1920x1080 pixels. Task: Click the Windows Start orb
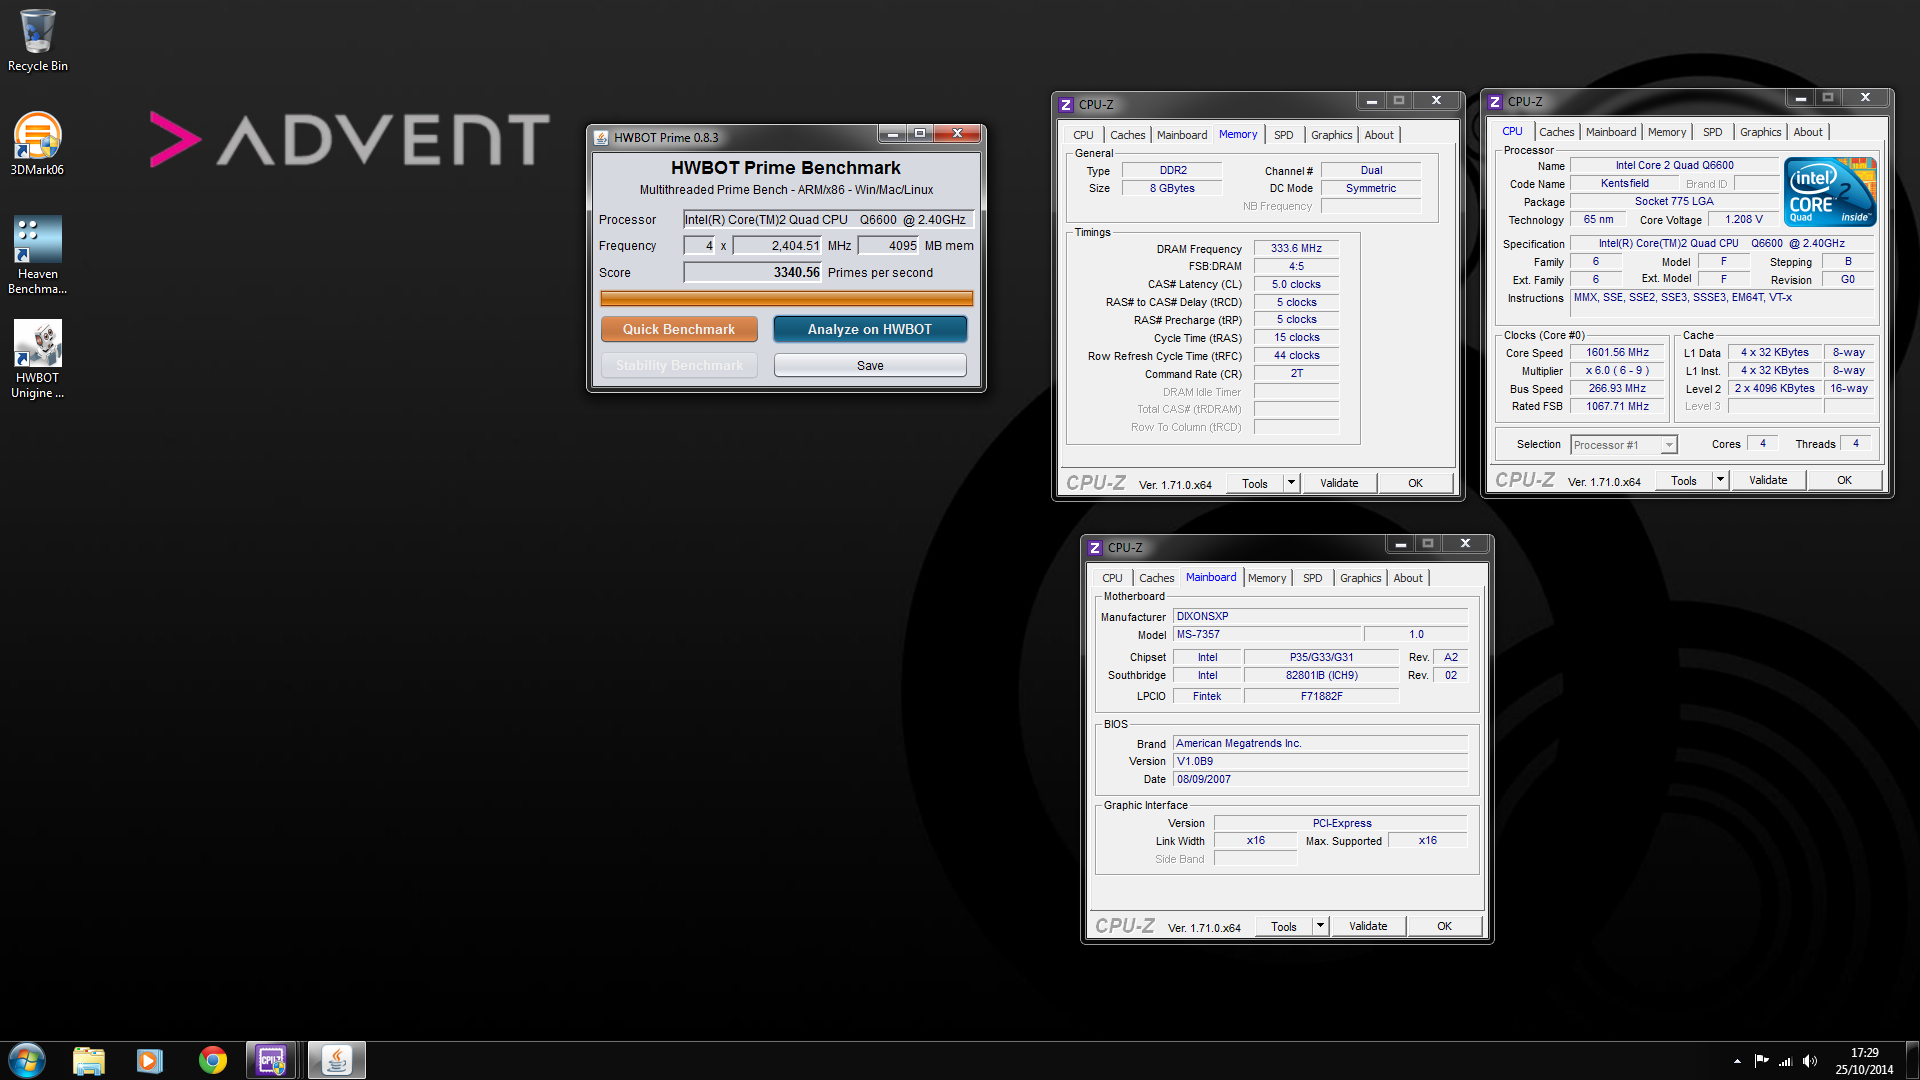[x=27, y=1060]
